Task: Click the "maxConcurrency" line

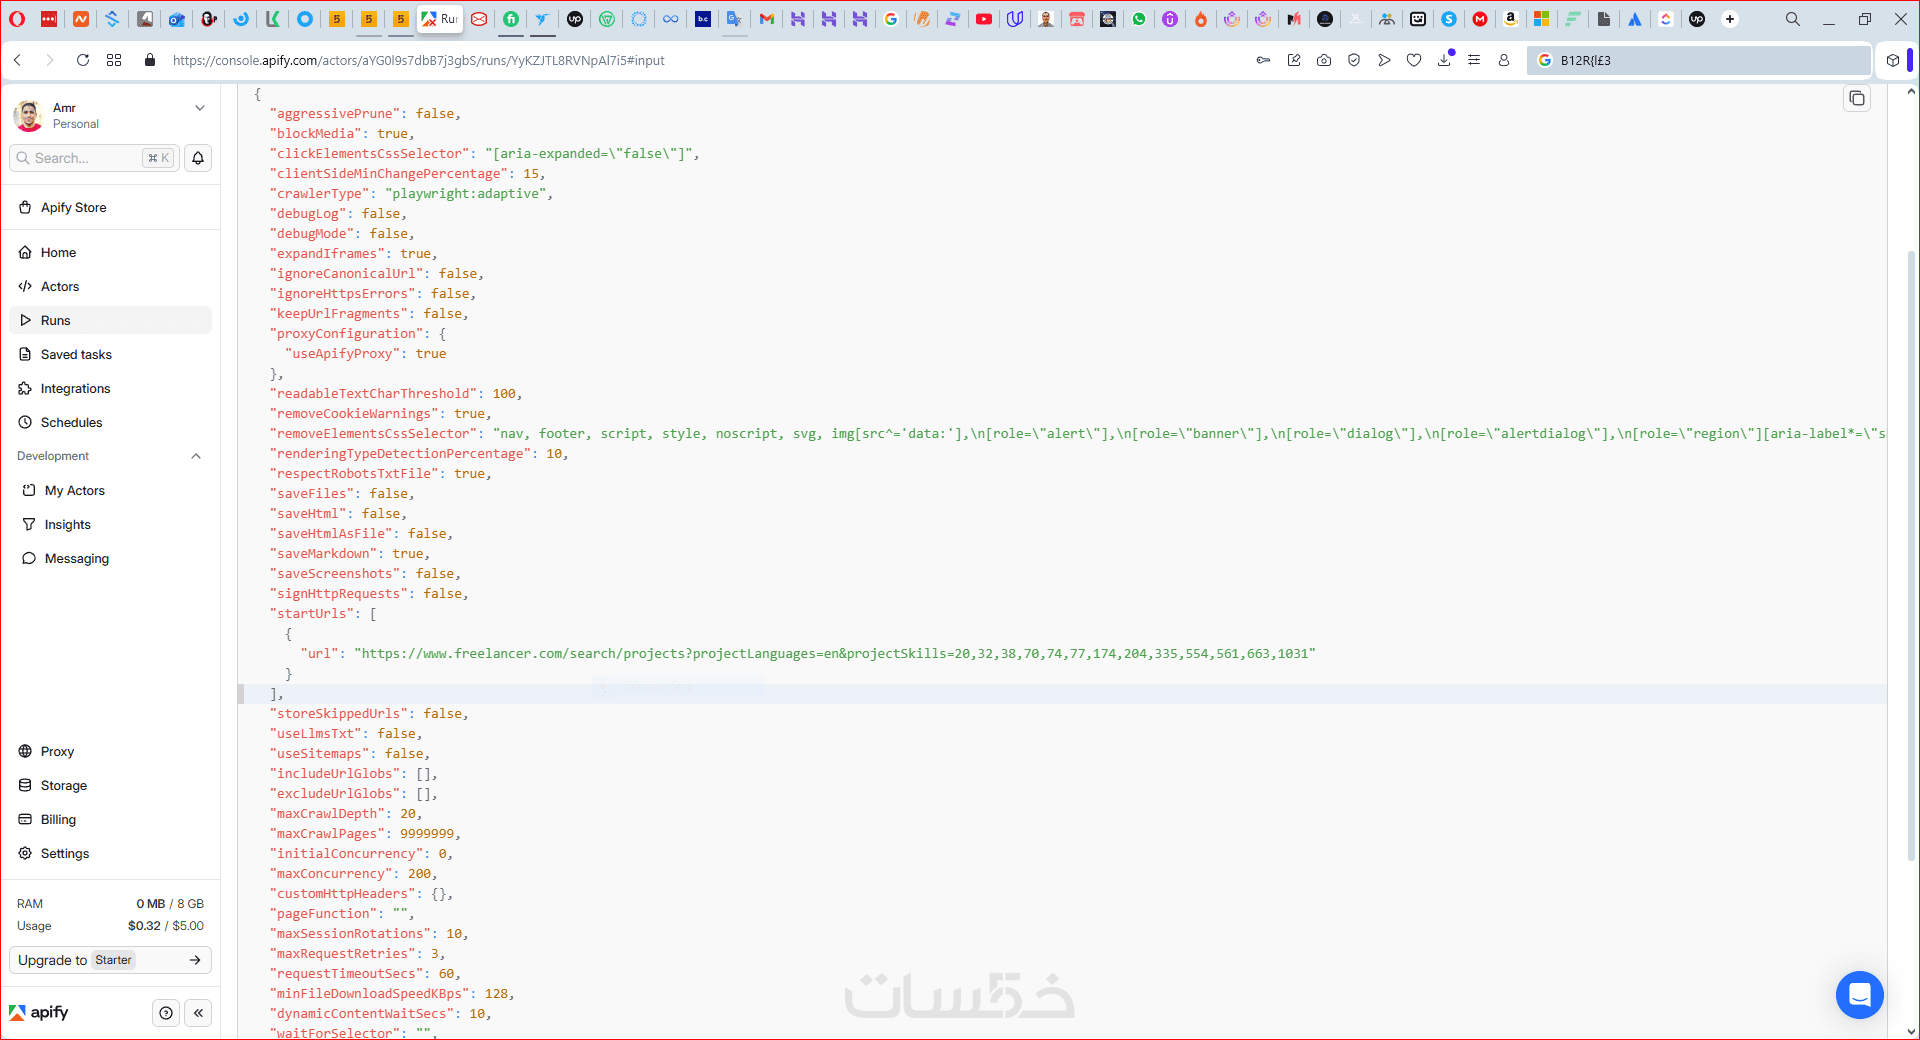Action: [x=354, y=874]
